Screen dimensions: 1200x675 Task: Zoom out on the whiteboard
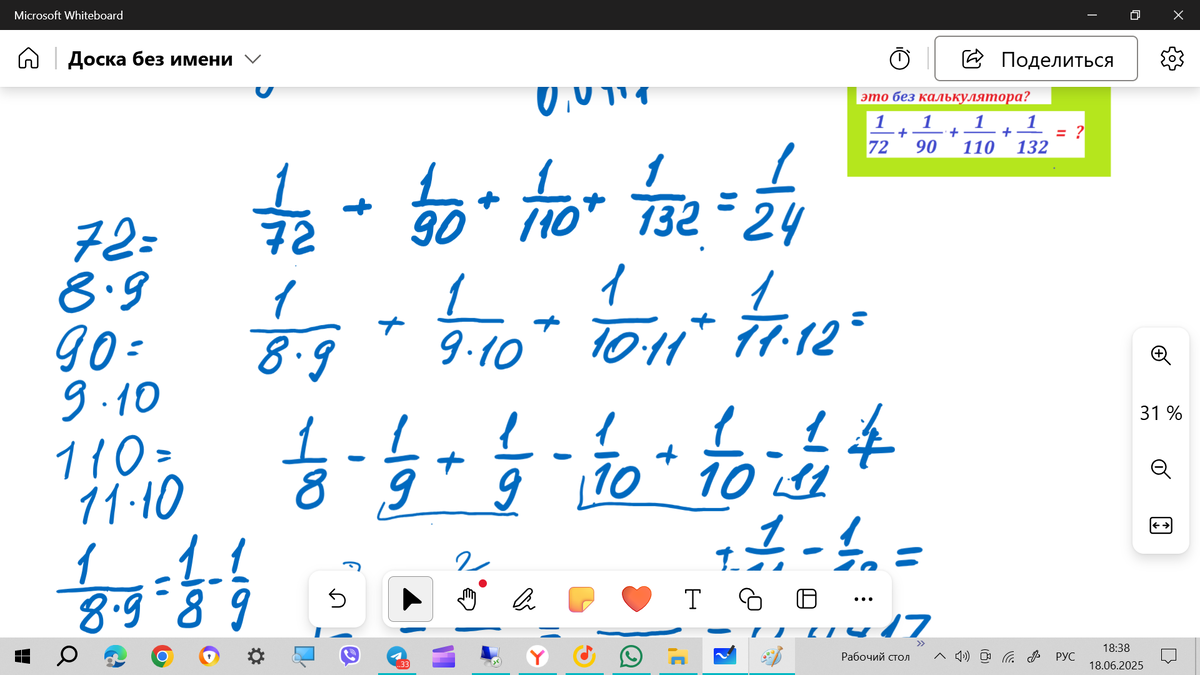pos(1160,468)
